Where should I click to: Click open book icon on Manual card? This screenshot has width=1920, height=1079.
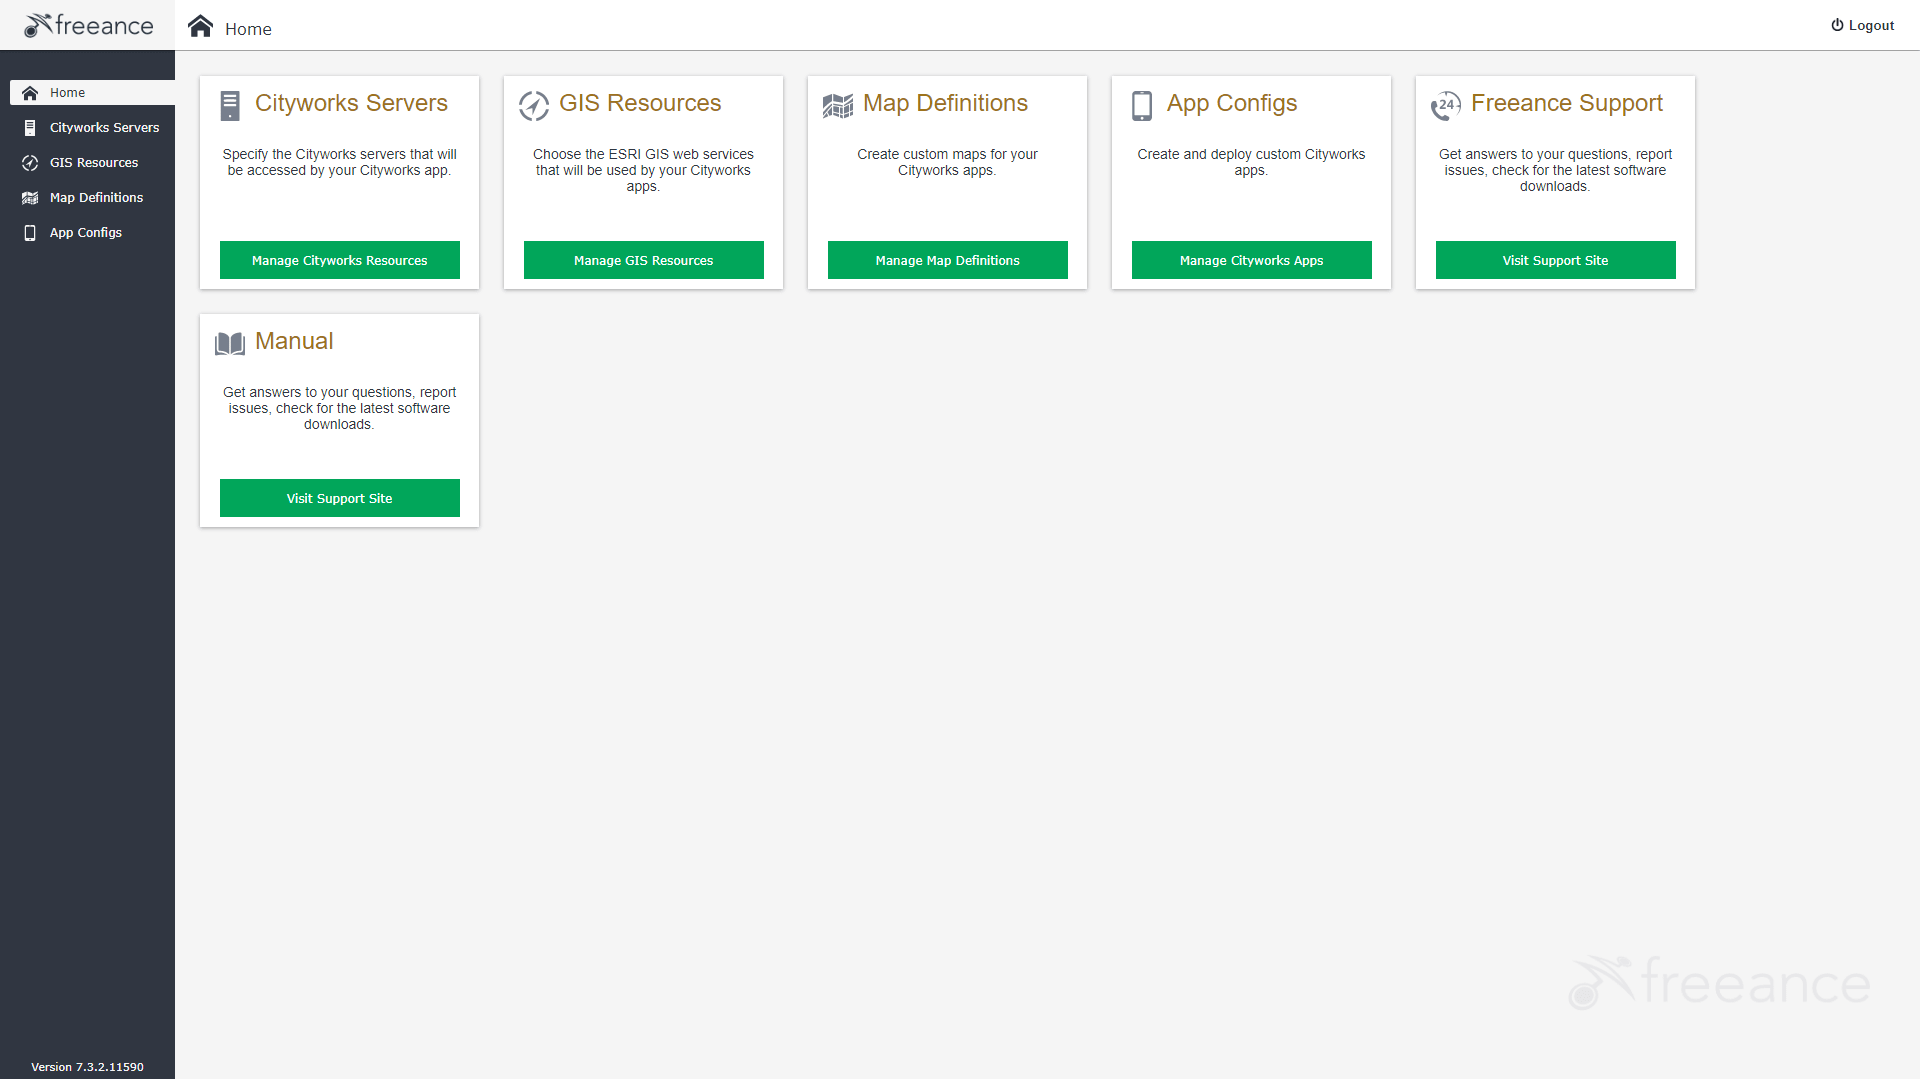[x=230, y=344]
